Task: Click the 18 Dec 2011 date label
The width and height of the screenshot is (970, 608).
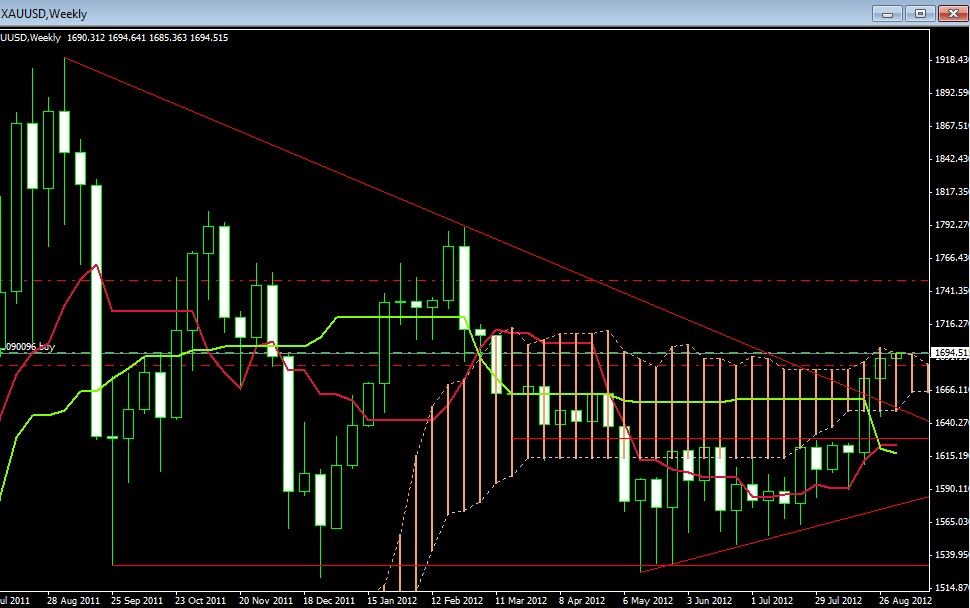Action: (329, 601)
